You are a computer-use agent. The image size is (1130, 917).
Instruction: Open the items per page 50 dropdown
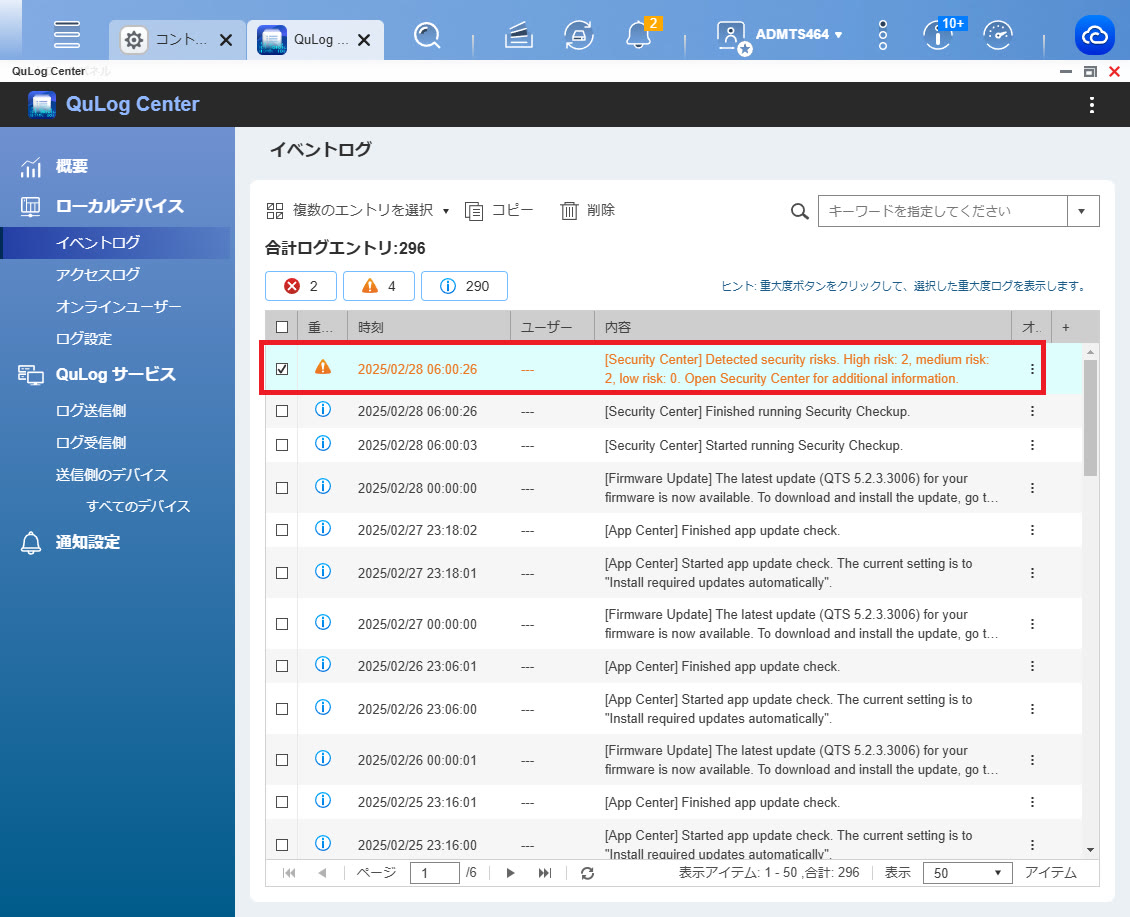click(967, 873)
